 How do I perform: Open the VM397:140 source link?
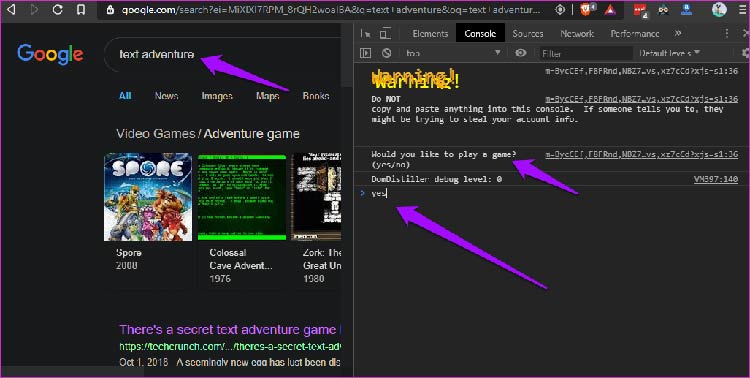point(716,179)
